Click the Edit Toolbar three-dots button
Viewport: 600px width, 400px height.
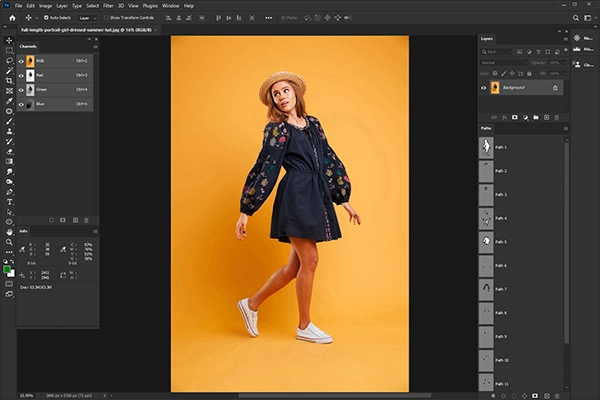pyautogui.click(x=9, y=252)
